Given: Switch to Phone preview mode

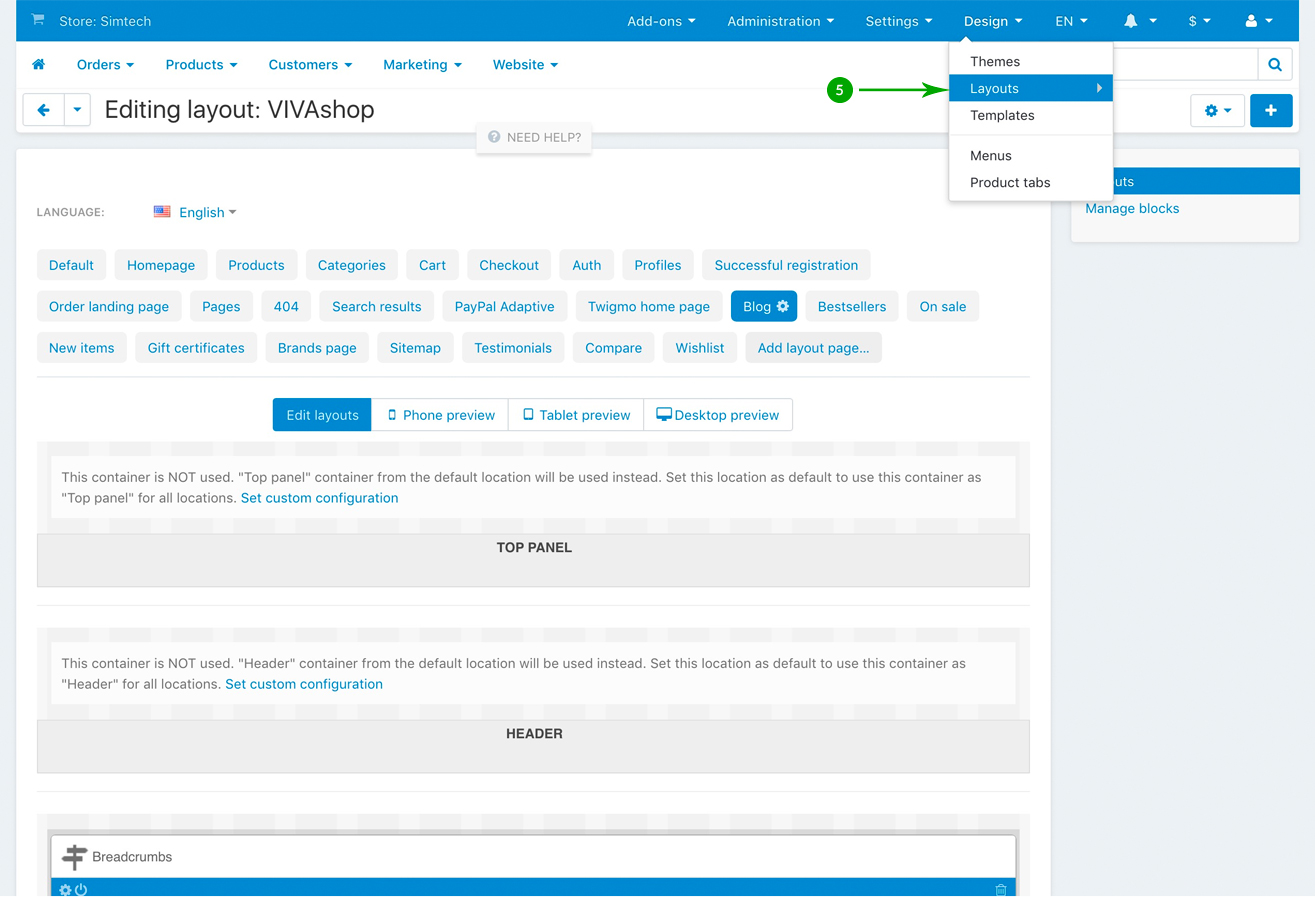Looking at the screenshot, I should (440, 415).
